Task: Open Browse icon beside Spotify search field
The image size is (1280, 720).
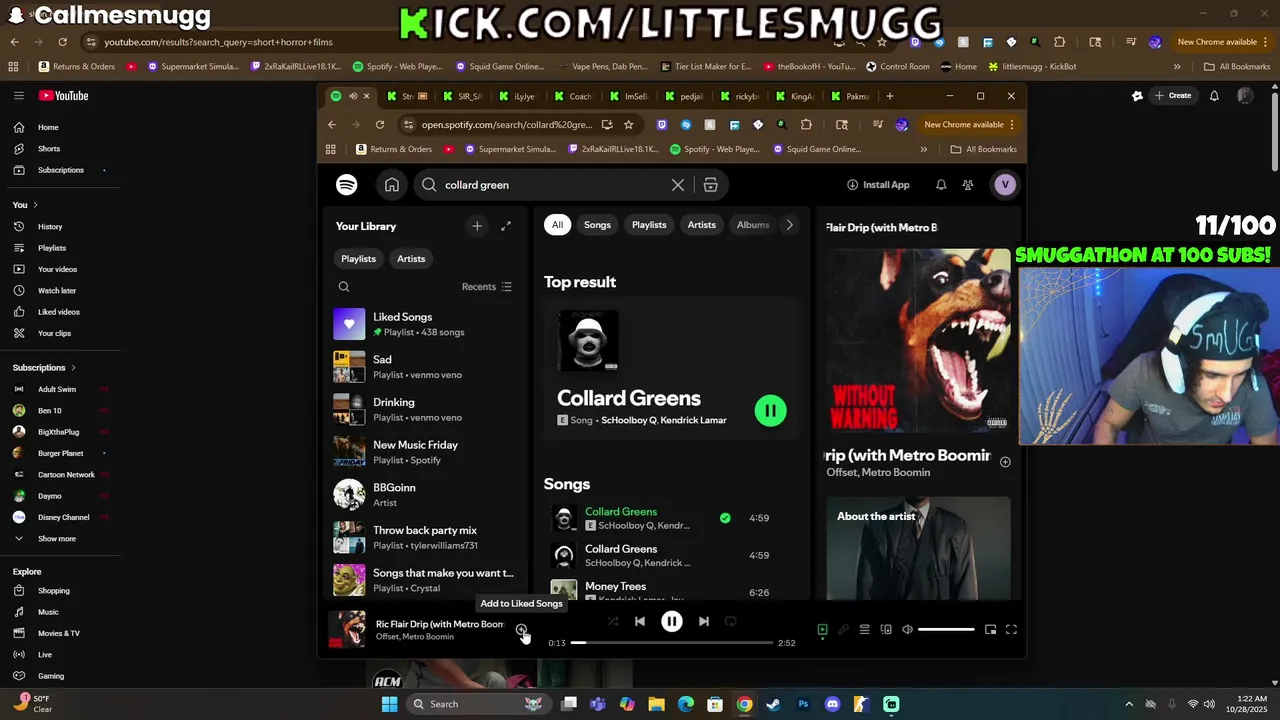Action: [711, 185]
